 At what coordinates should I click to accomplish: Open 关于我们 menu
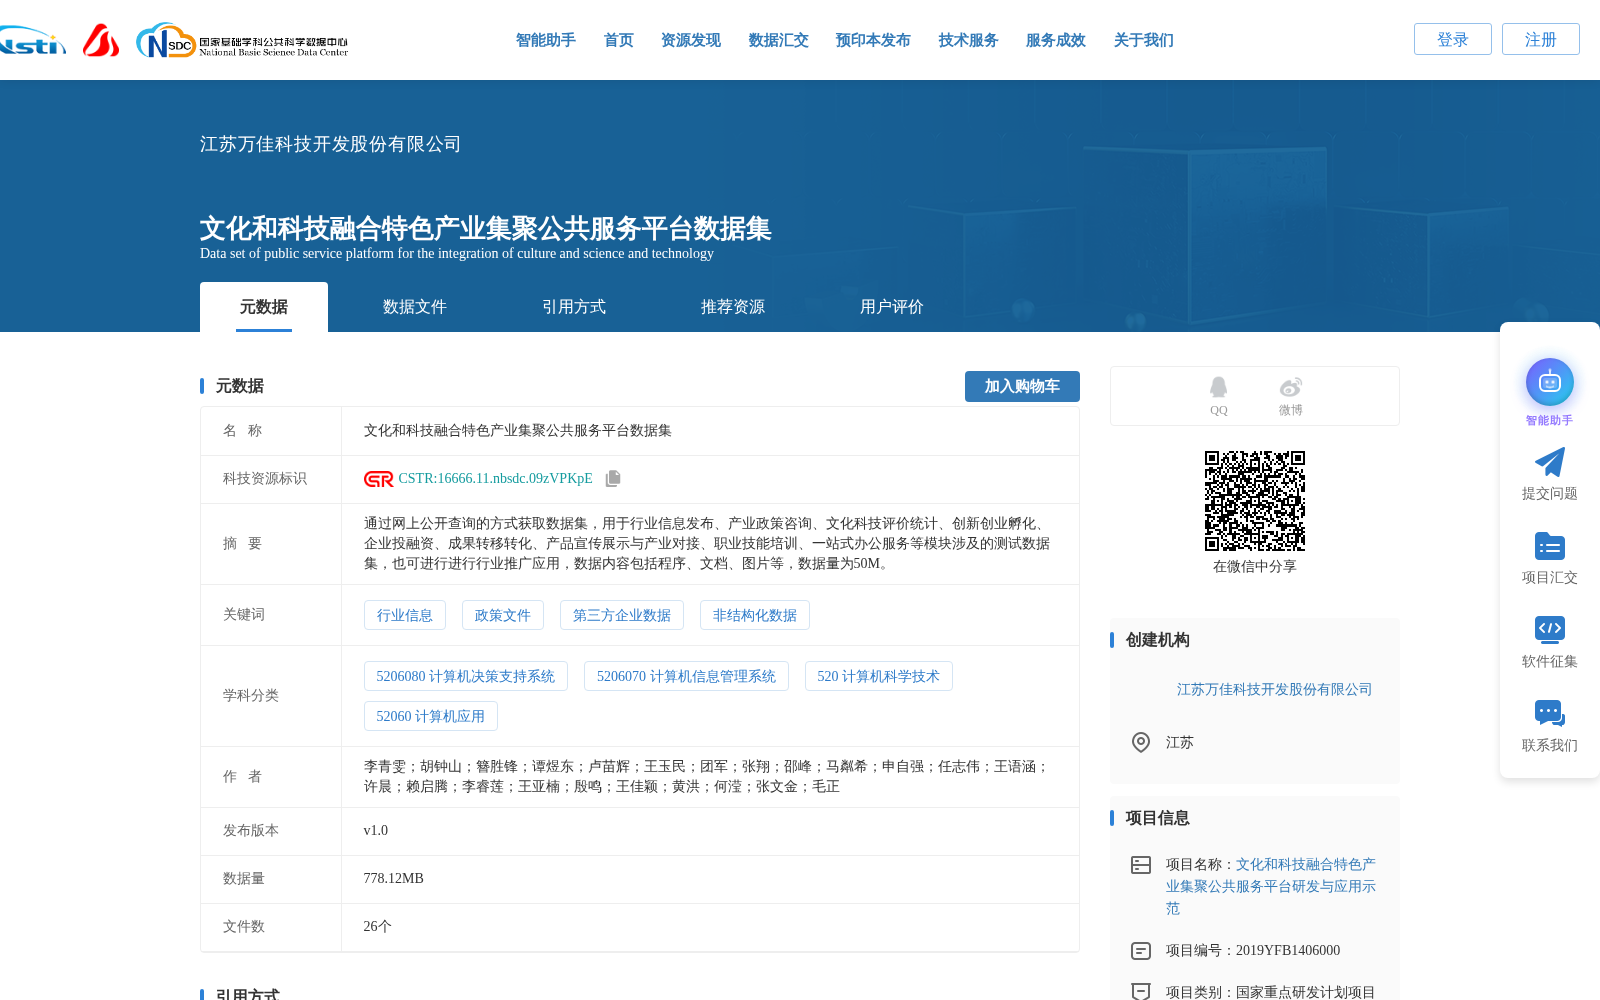[x=1144, y=40]
